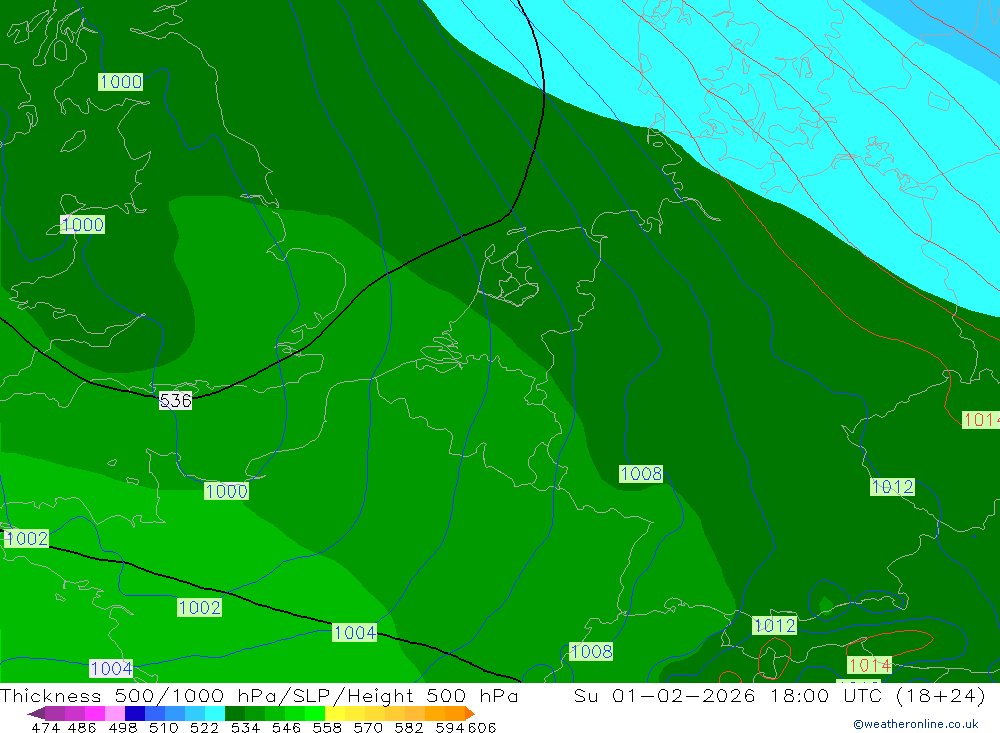This screenshot has width=1000, height=733.
Task: Click the red 1014 label near Italy
Action: (x=869, y=665)
